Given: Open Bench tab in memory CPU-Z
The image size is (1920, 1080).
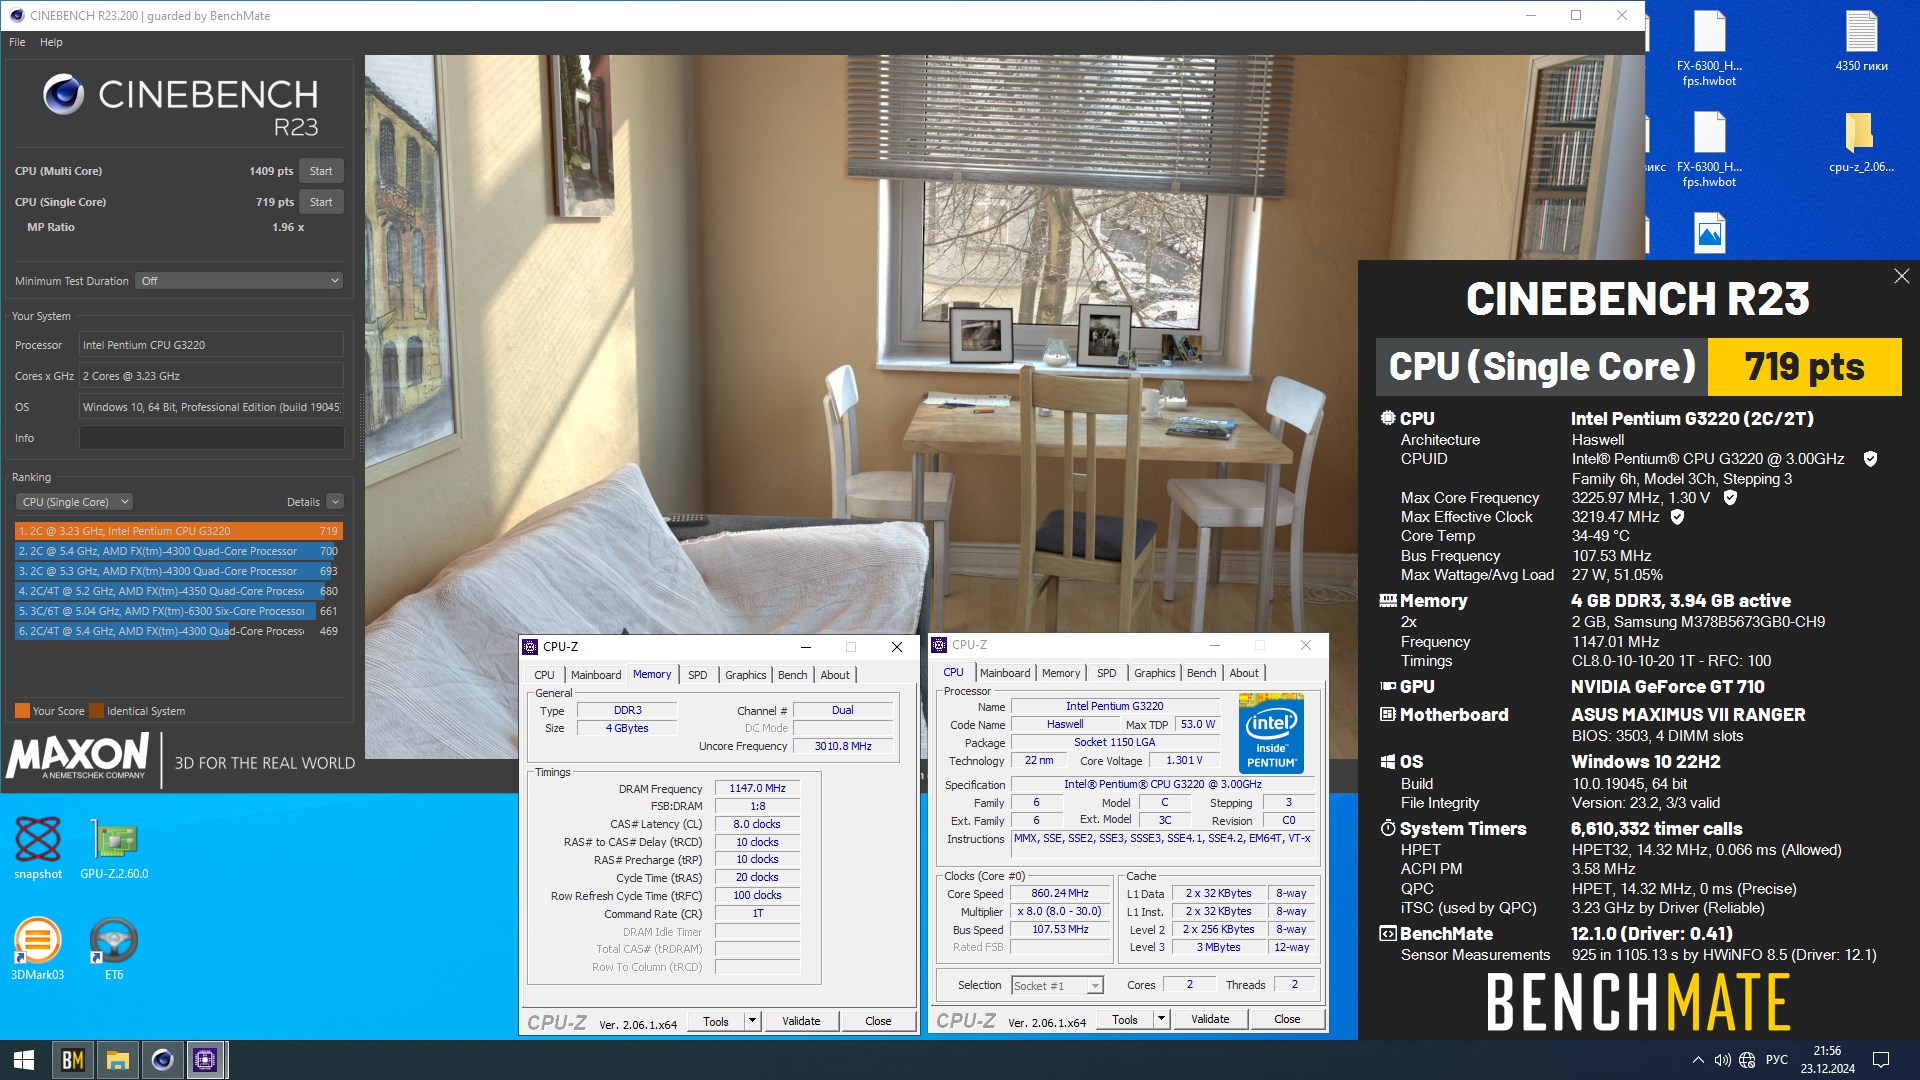Looking at the screenshot, I should click(793, 675).
